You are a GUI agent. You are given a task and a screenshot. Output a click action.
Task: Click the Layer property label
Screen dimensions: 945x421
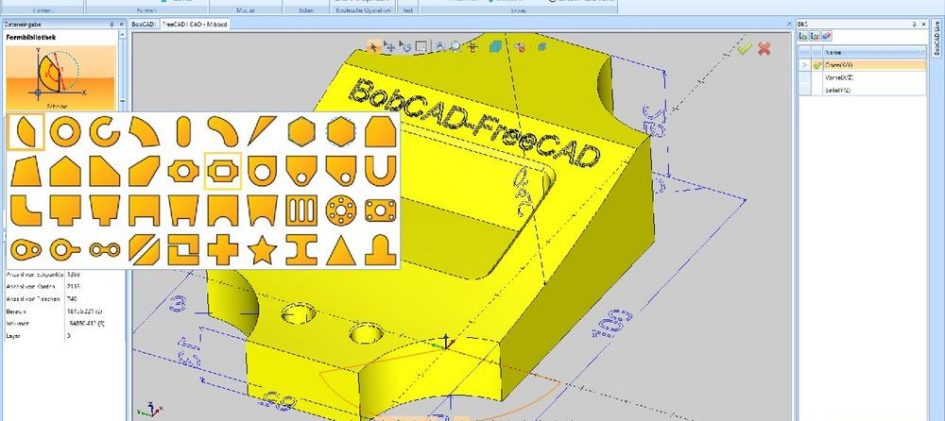(14, 335)
